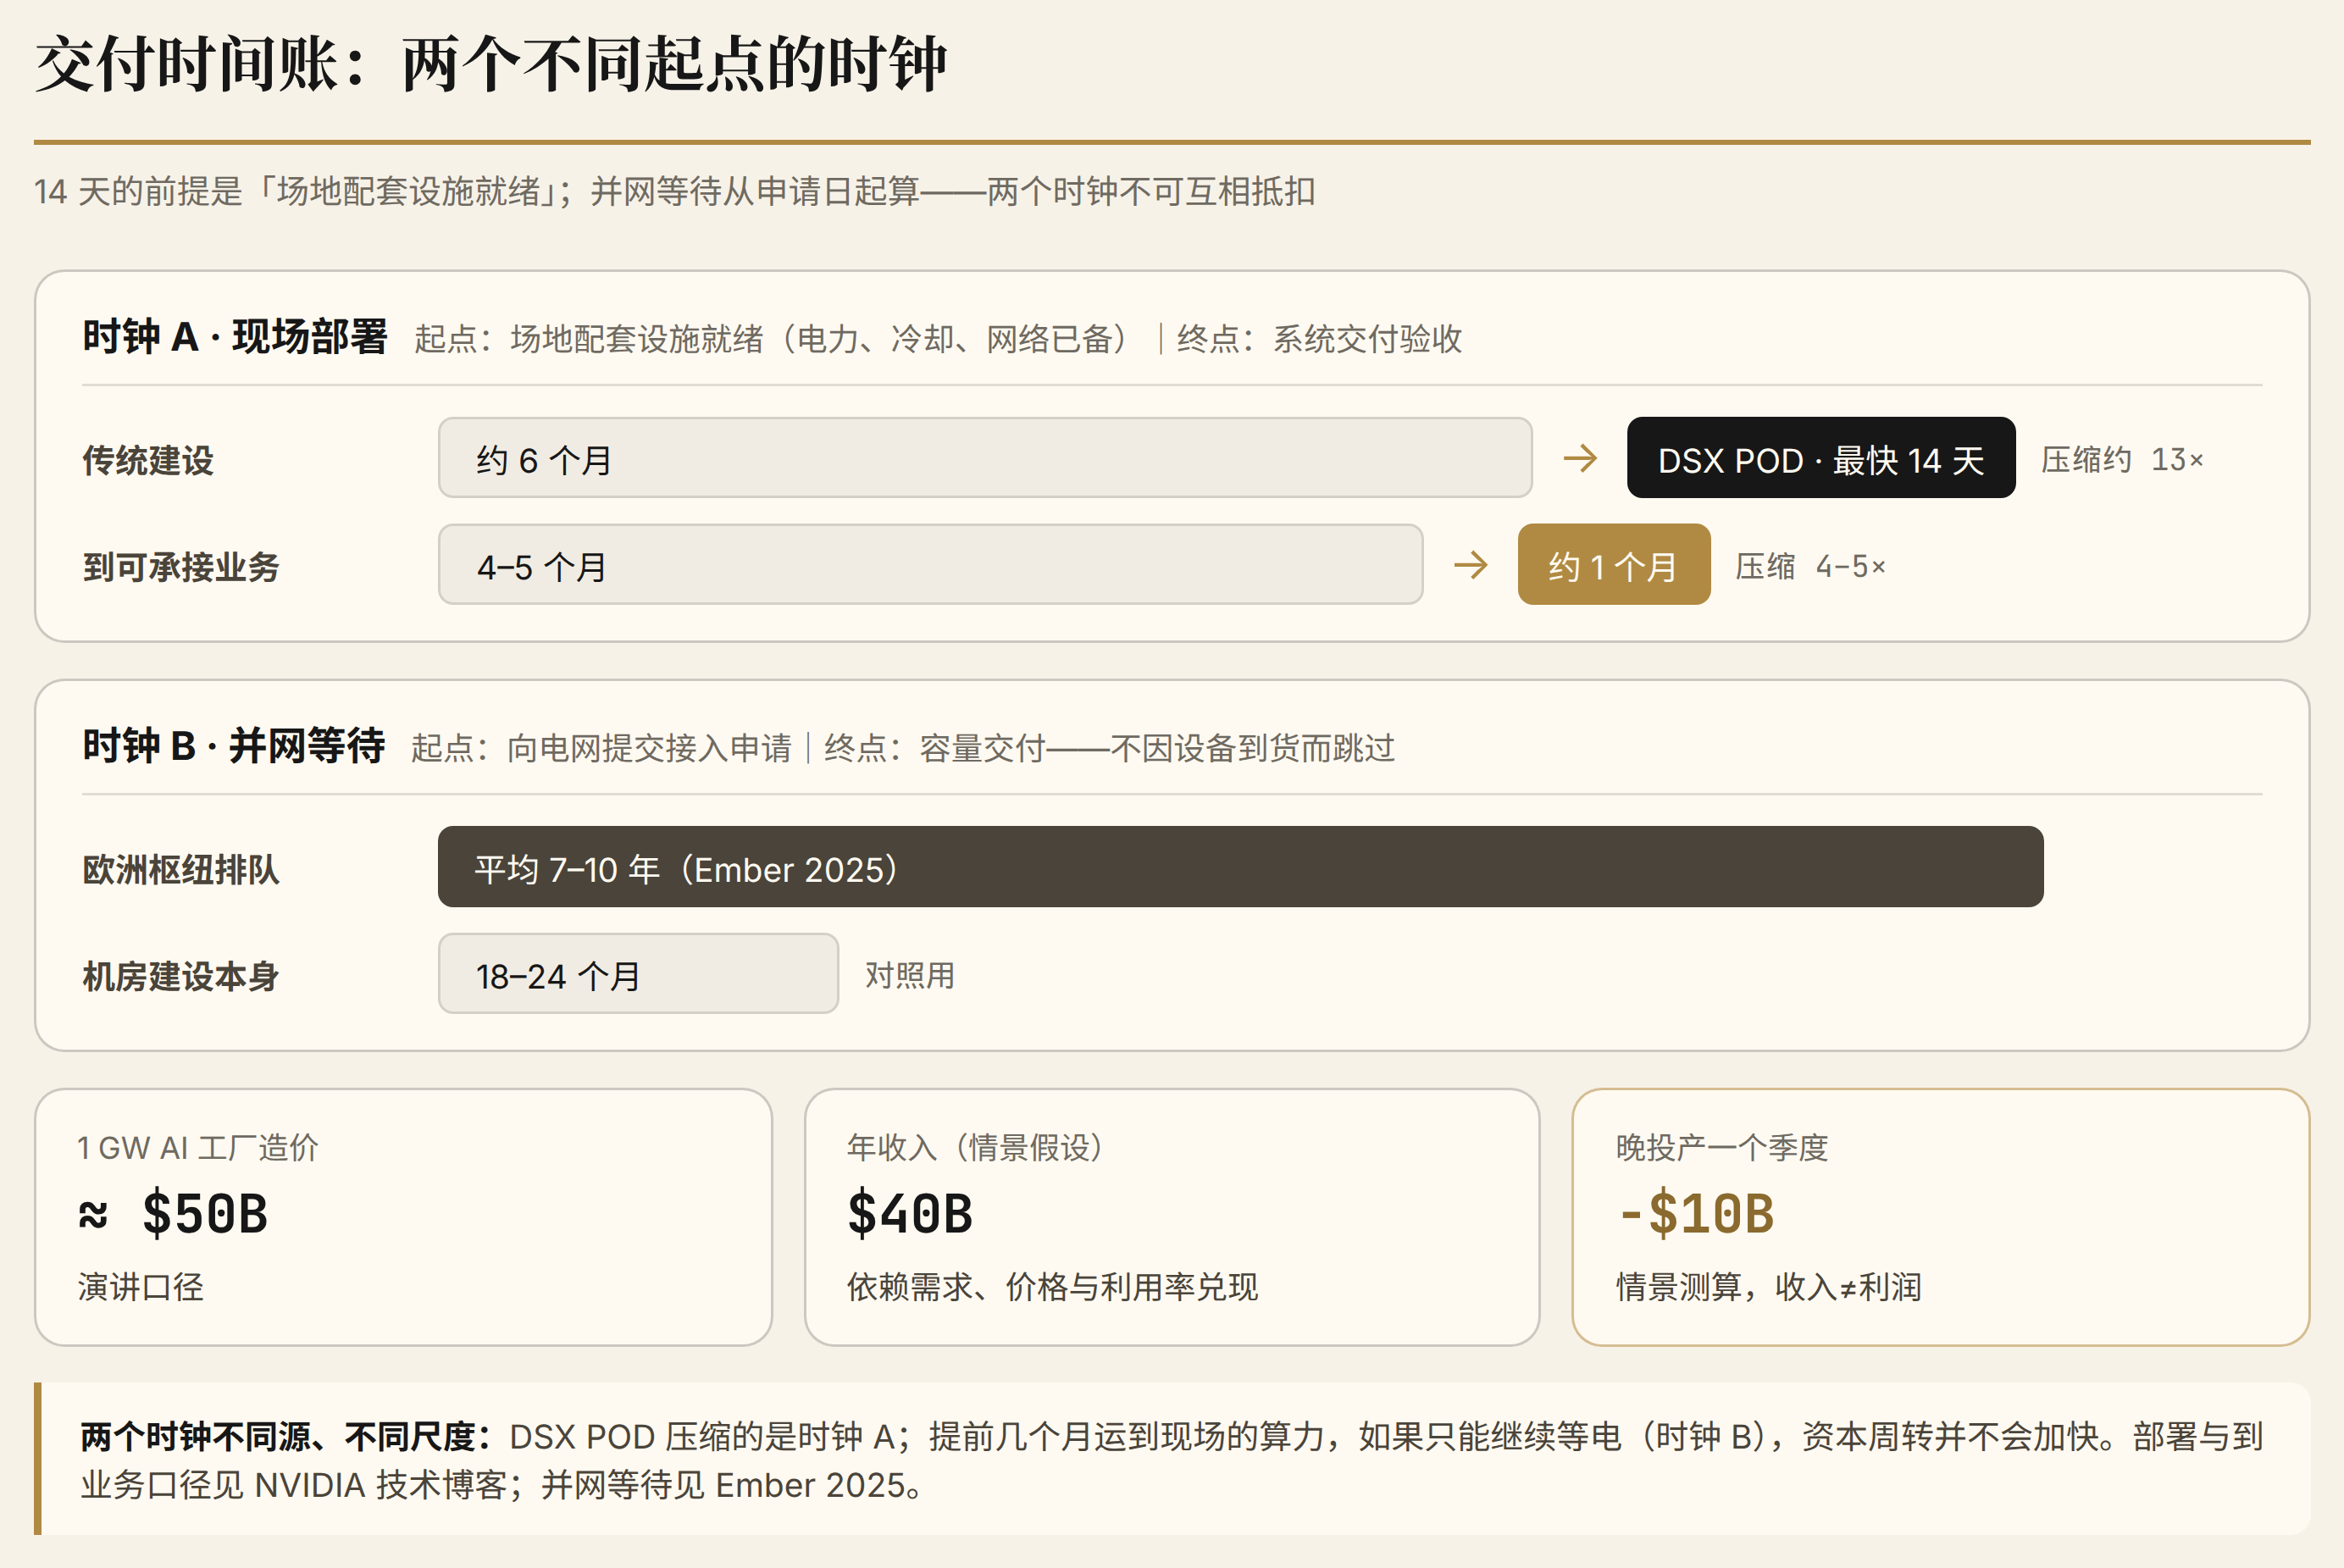Click the text 情景测算，收入≠利润
This screenshot has width=2344, height=1568.
pos(1769,1286)
